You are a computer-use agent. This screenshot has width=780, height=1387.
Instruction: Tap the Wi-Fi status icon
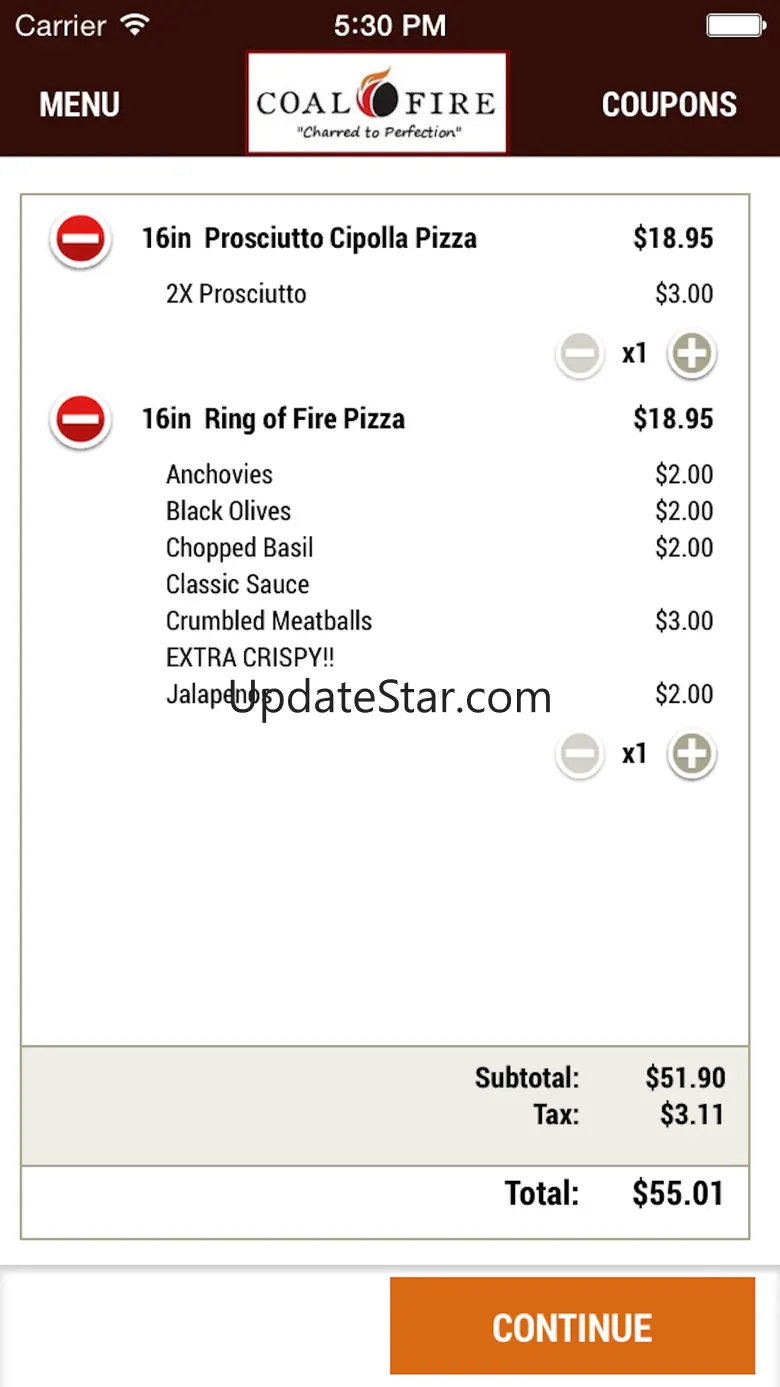(x=133, y=25)
